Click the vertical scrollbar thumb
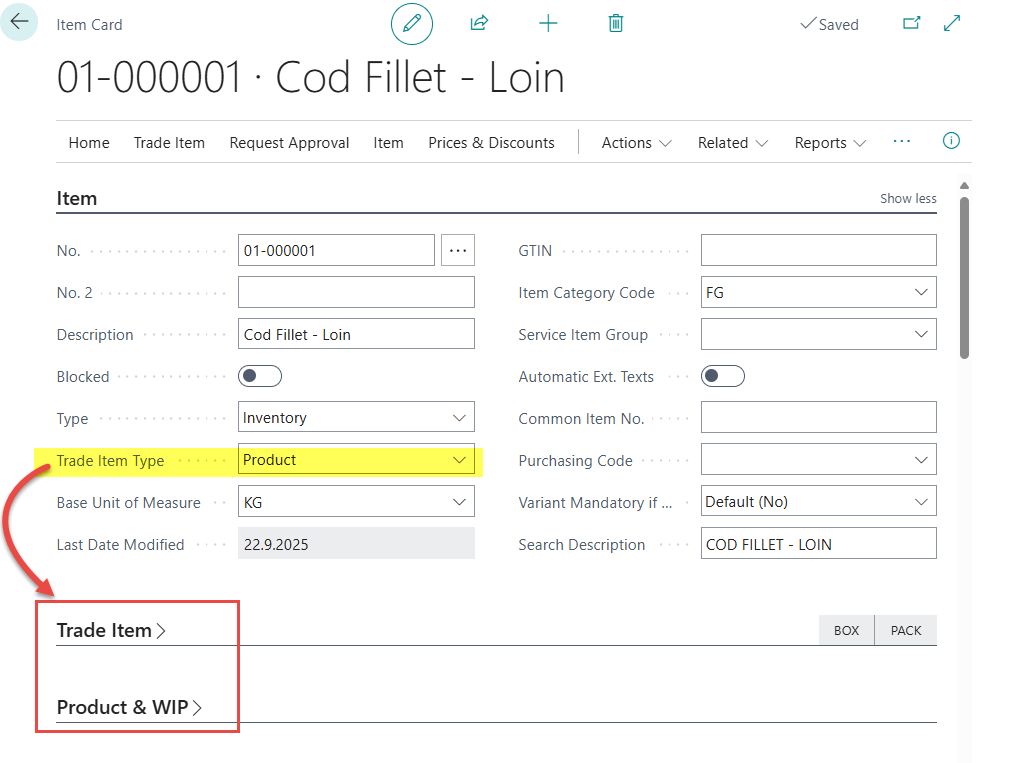 pyautogui.click(x=964, y=275)
